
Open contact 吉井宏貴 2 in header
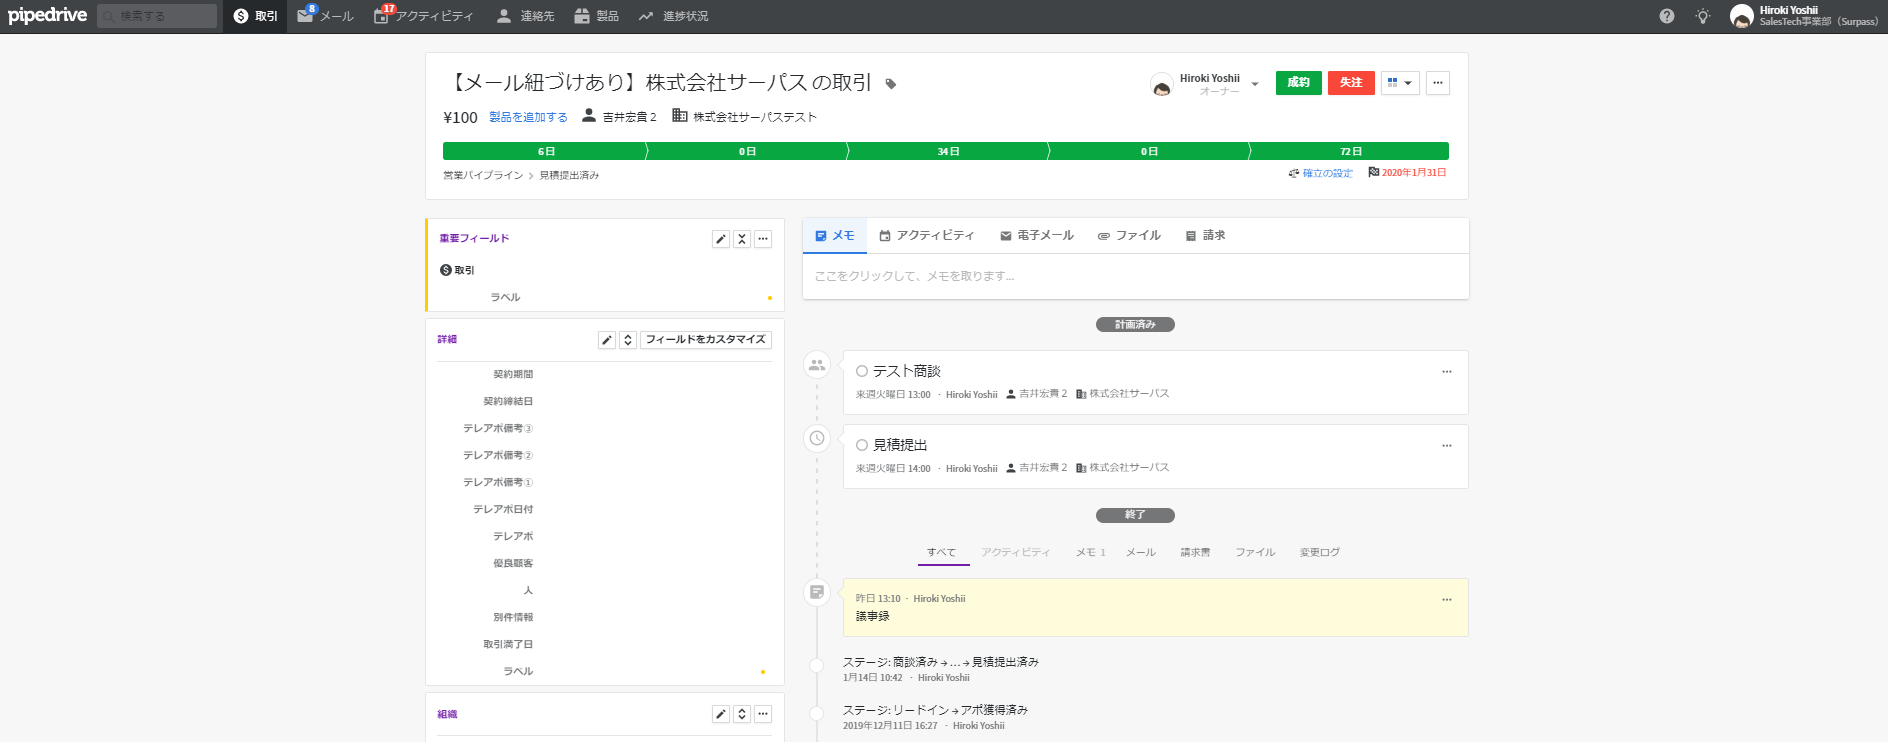(629, 117)
